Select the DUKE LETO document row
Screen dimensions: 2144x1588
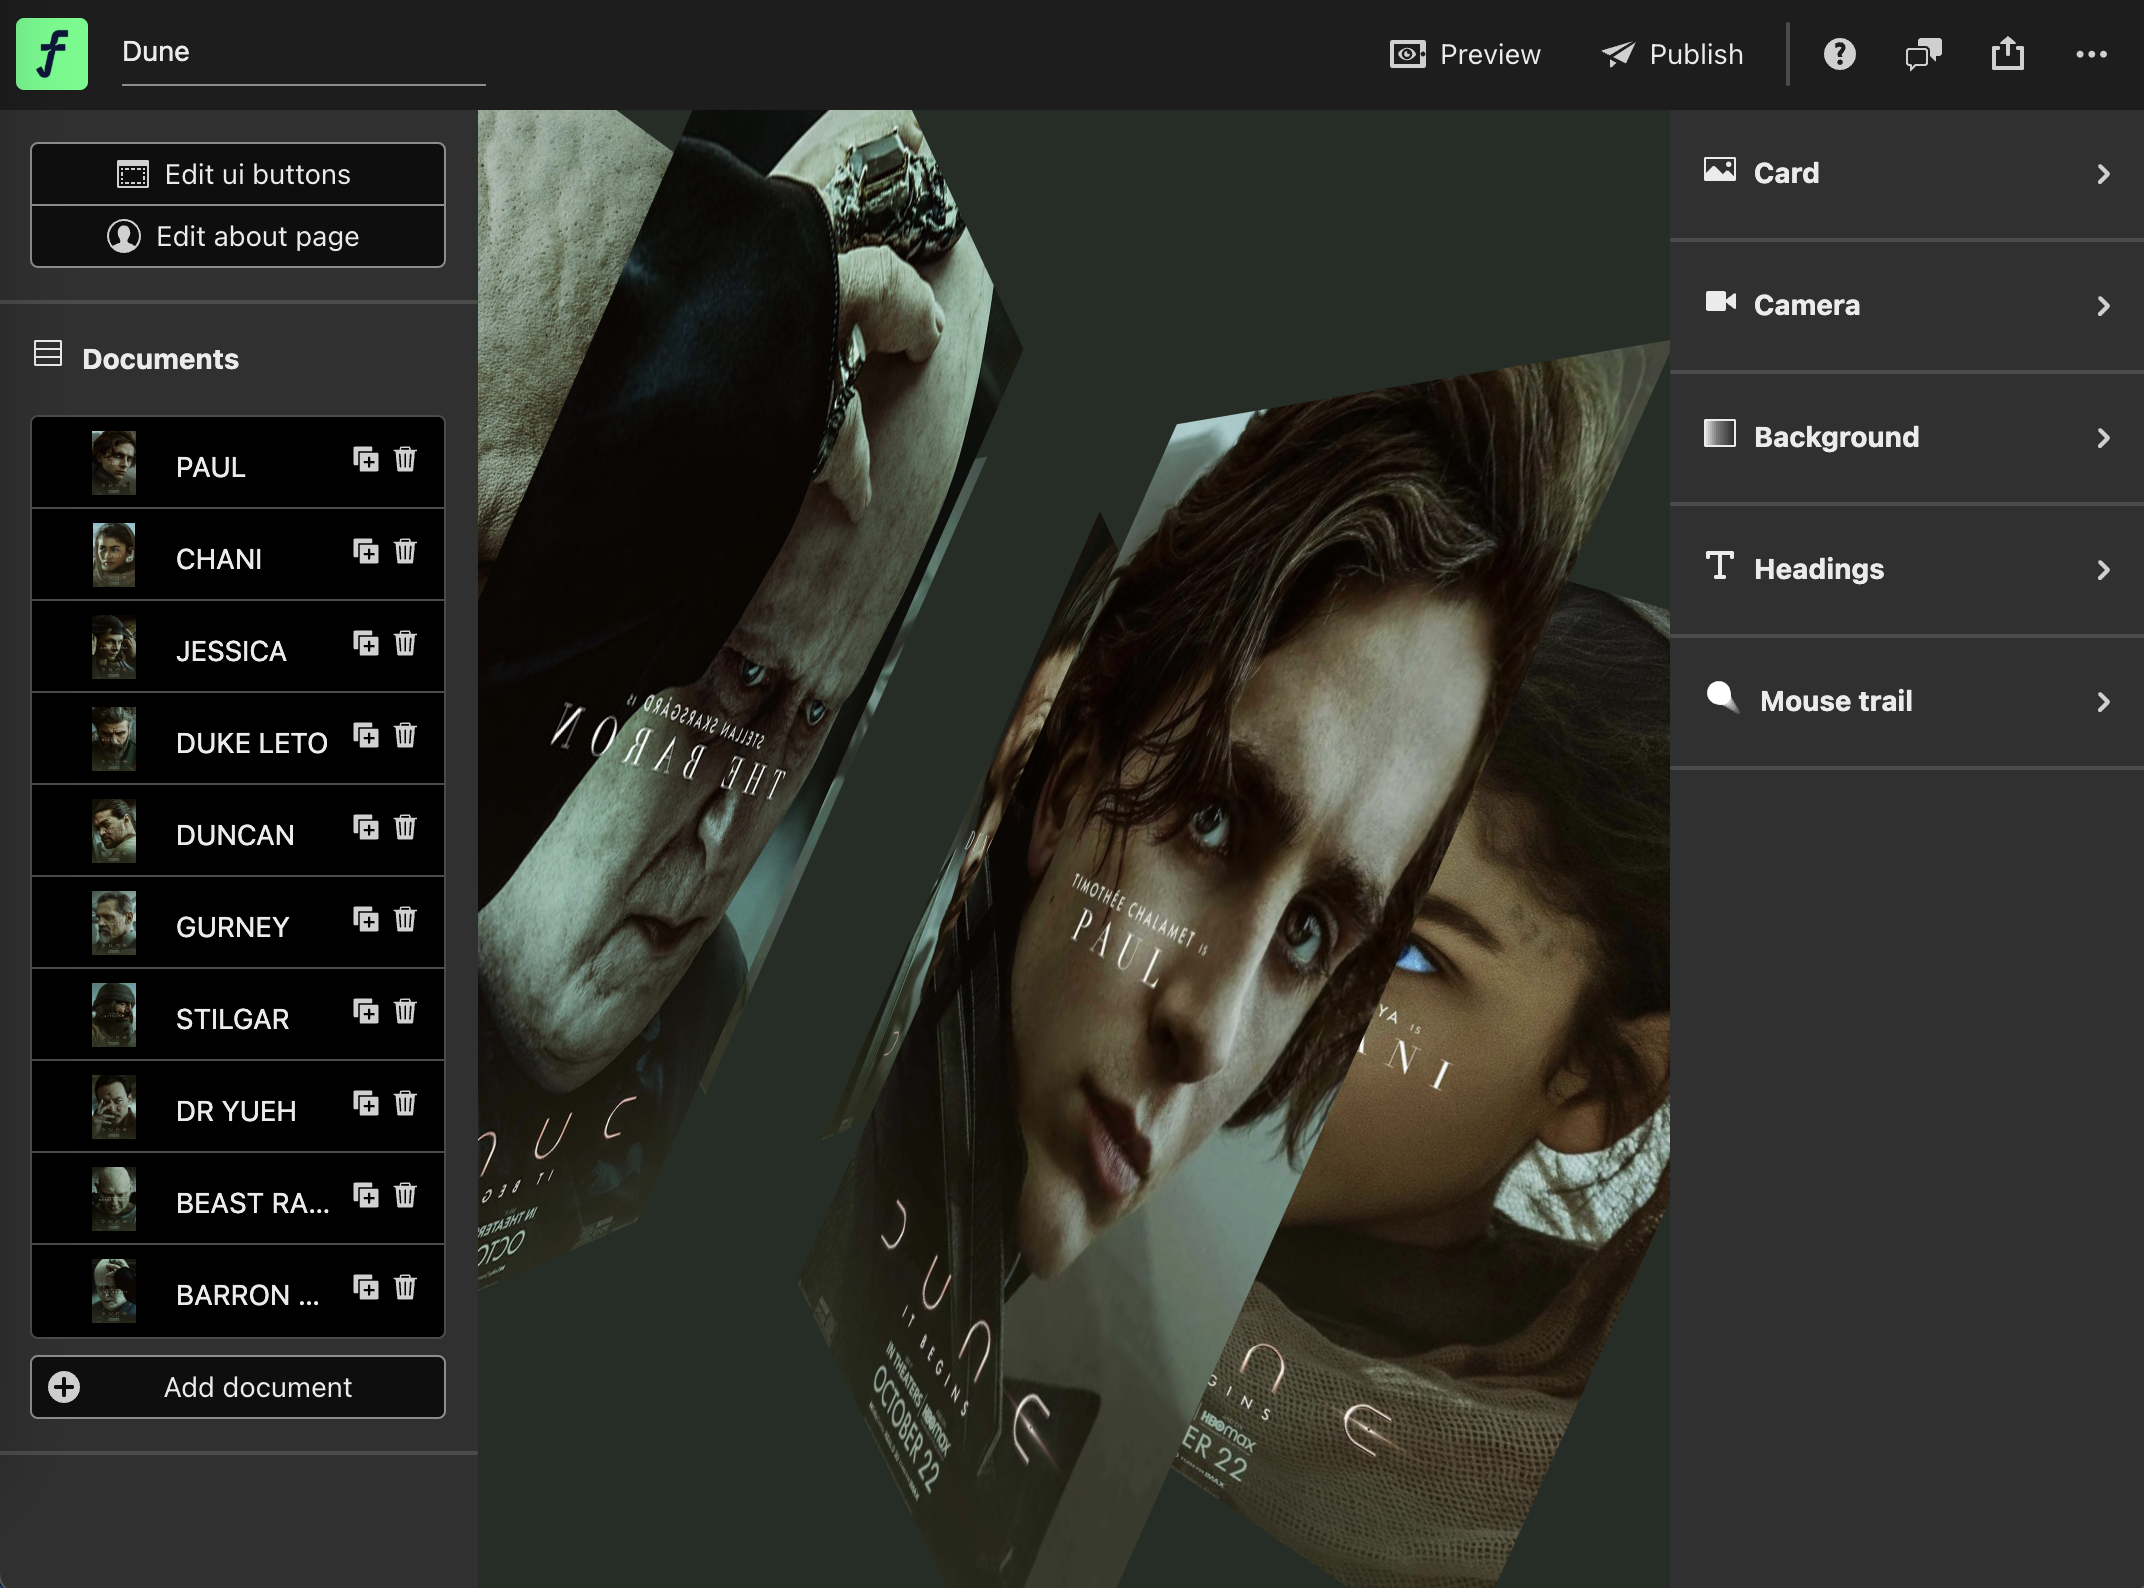[x=238, y=739]
